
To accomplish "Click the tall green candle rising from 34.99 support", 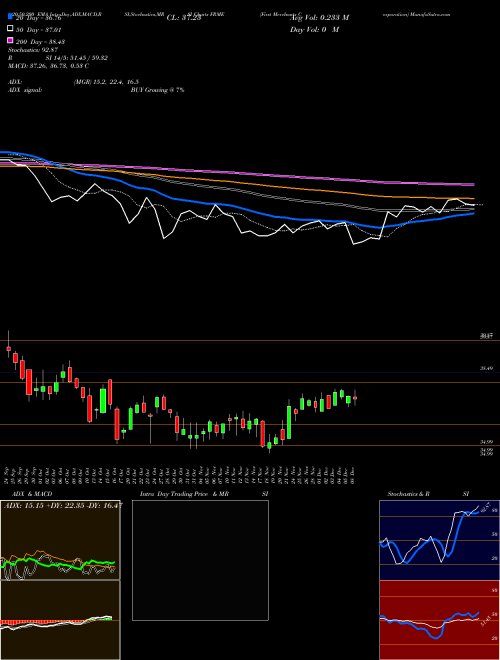I will coord(289,422).
